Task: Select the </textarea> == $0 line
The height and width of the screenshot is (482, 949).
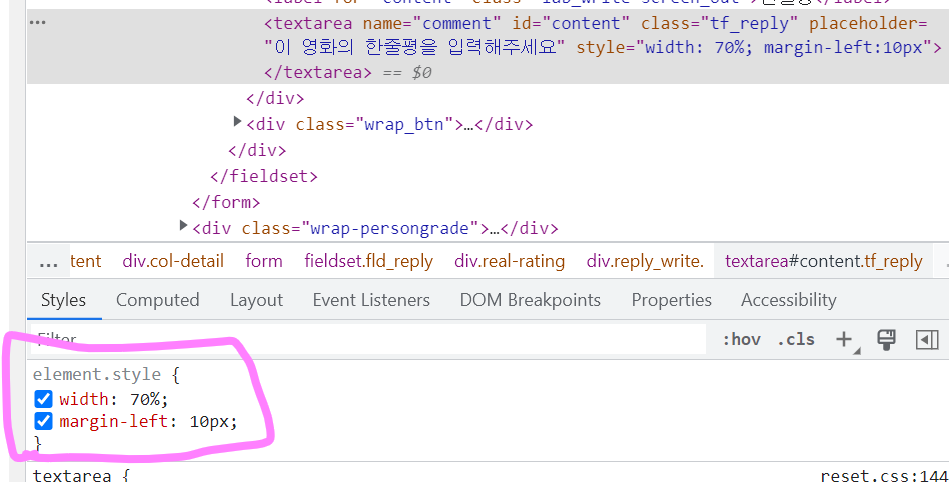Action: coord(348,73)
